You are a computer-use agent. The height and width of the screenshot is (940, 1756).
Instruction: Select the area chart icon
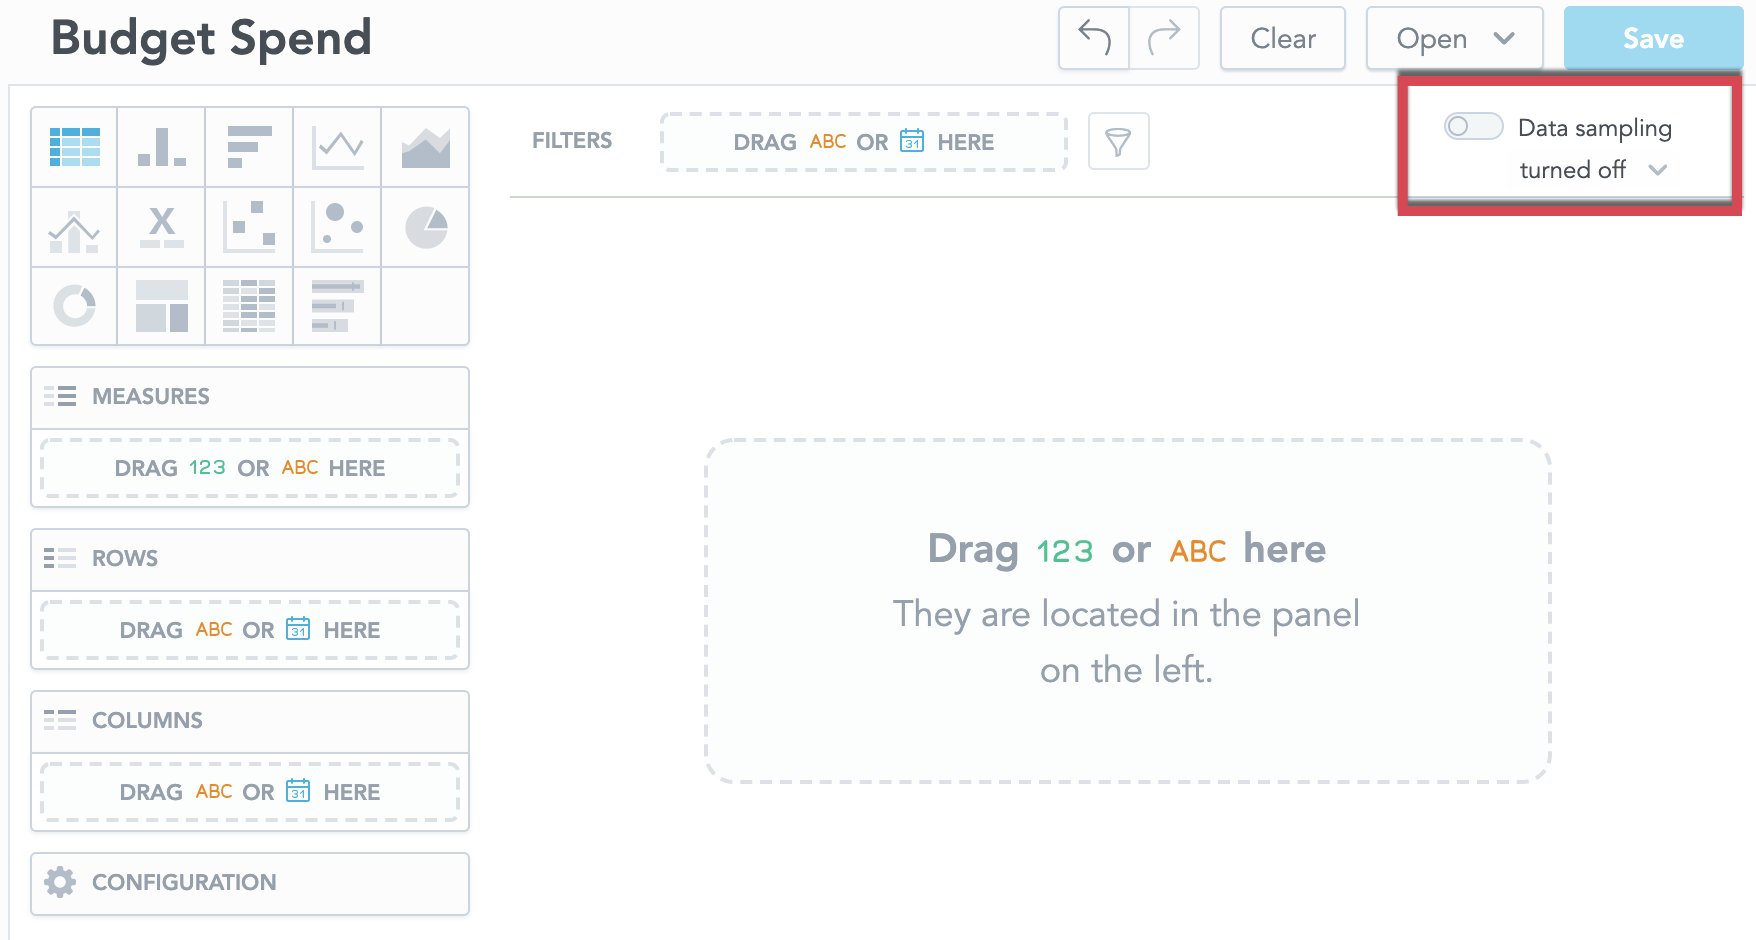coord(425,147)
